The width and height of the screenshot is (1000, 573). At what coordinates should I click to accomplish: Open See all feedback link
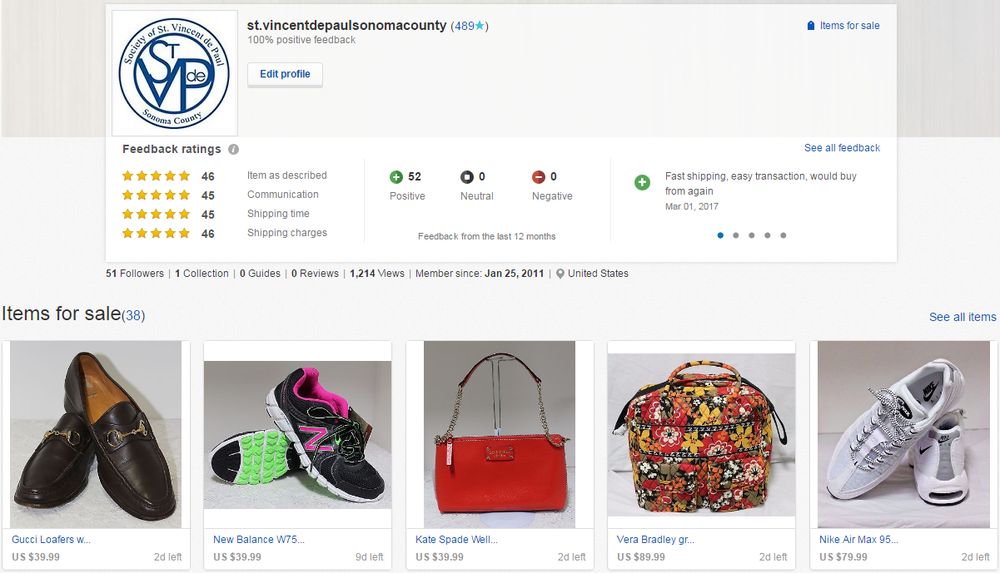point(842,147)
